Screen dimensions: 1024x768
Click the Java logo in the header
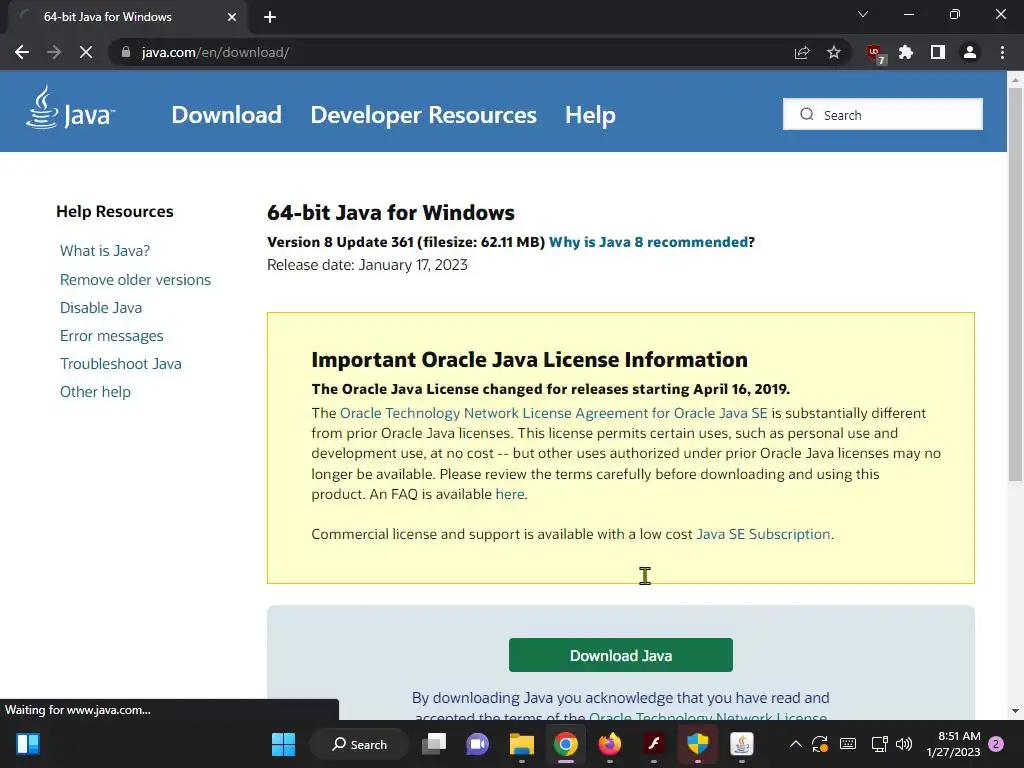[x=71, y=109]
